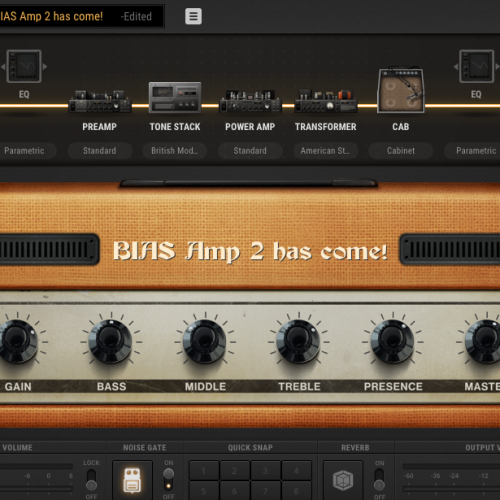Viewport: 500px width, 500px height.
Task: Open the Transformer module icon
Action: pos(326,101)
